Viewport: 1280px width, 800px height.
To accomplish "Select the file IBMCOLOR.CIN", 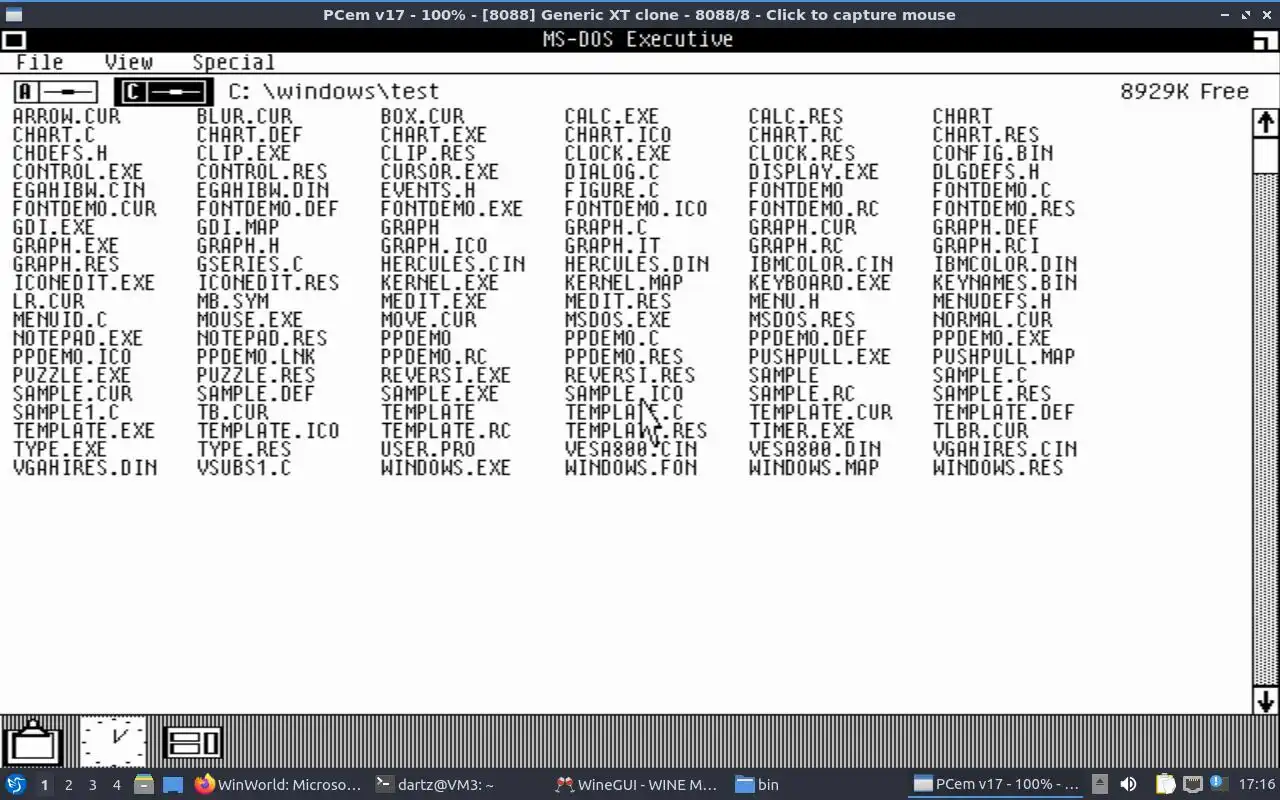I will (821, 264).
